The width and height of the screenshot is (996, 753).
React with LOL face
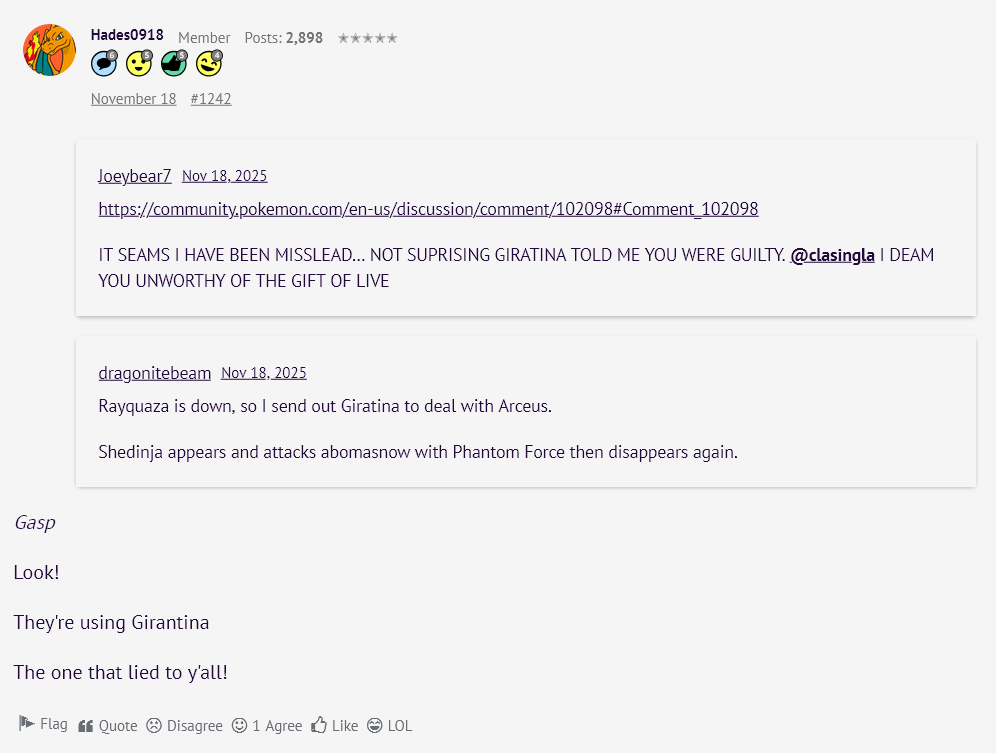tap(390, 726)
